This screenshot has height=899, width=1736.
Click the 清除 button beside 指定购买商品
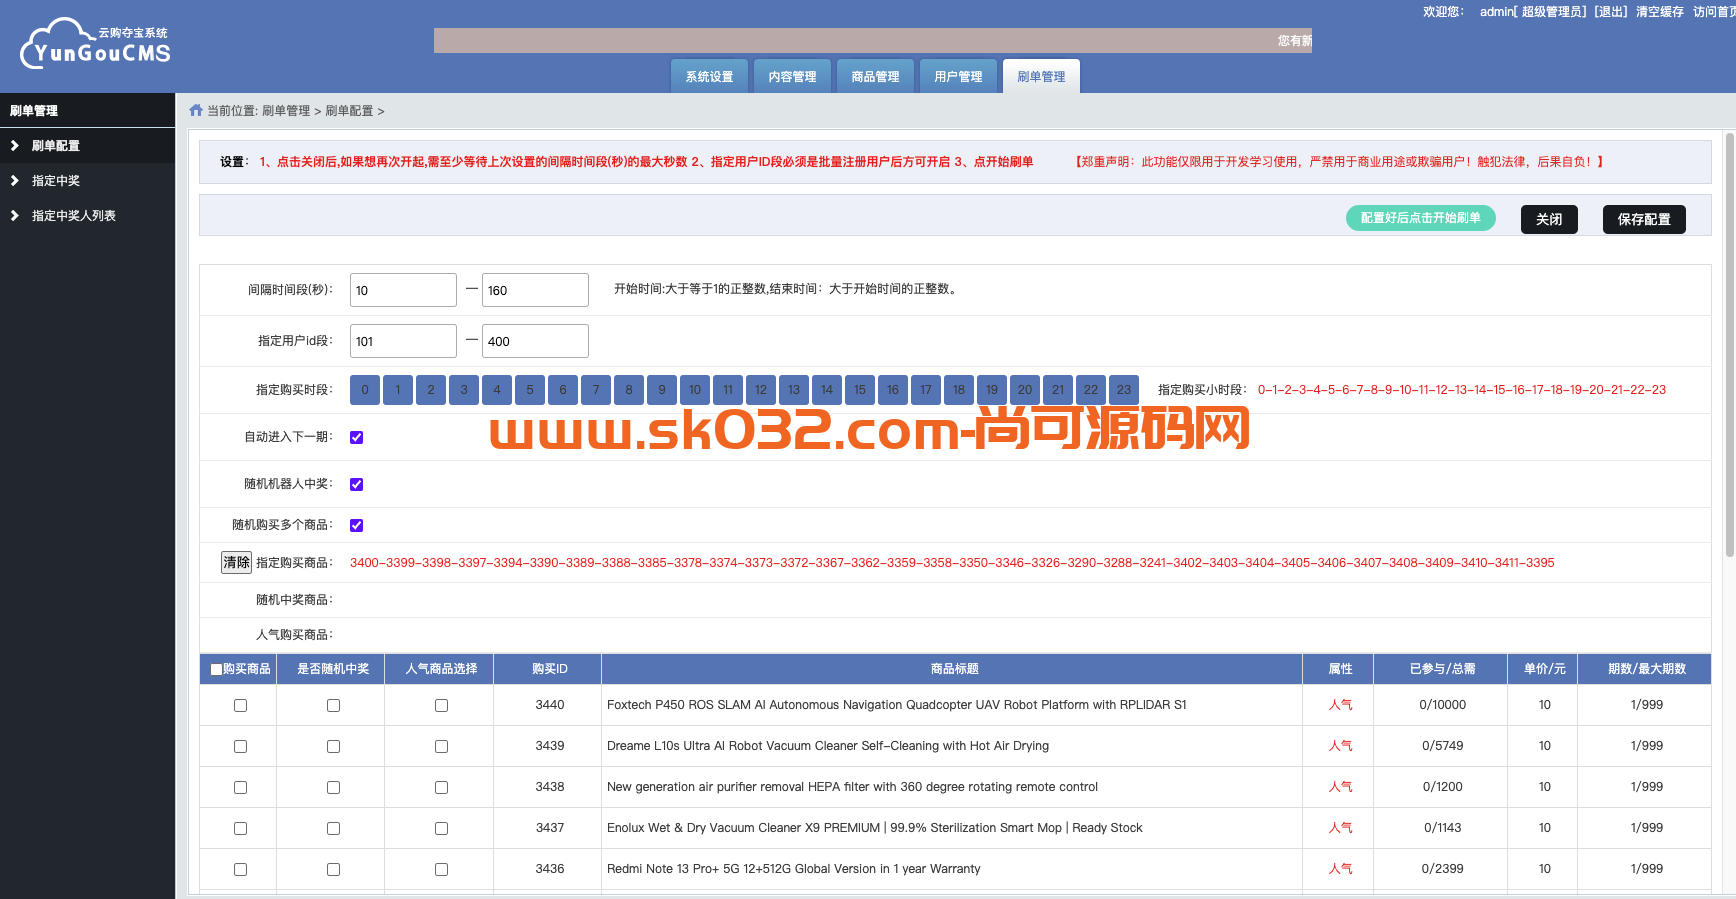236,562
